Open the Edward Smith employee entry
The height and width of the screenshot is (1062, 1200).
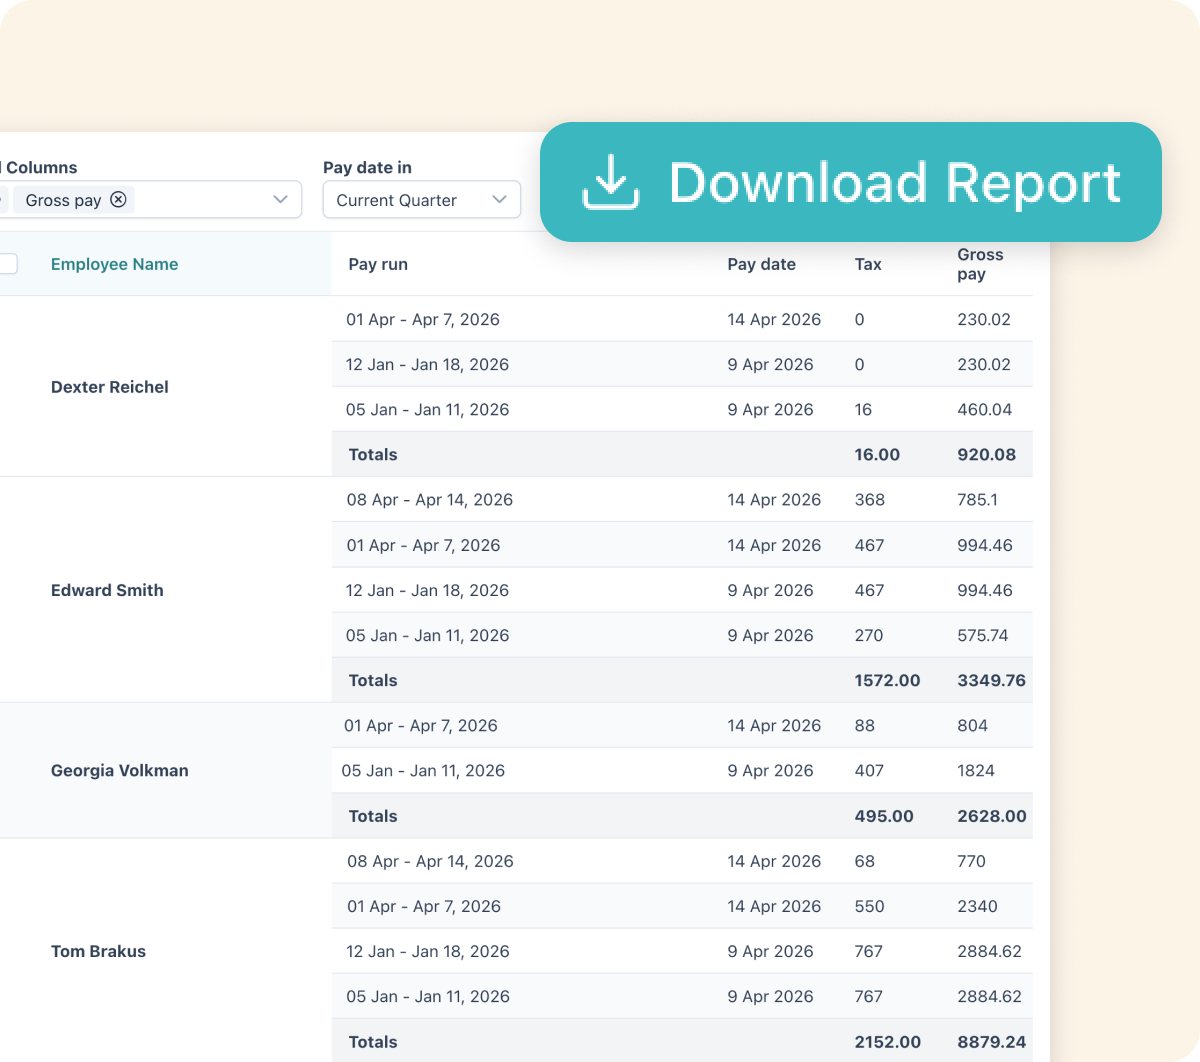tap(107, 590)
